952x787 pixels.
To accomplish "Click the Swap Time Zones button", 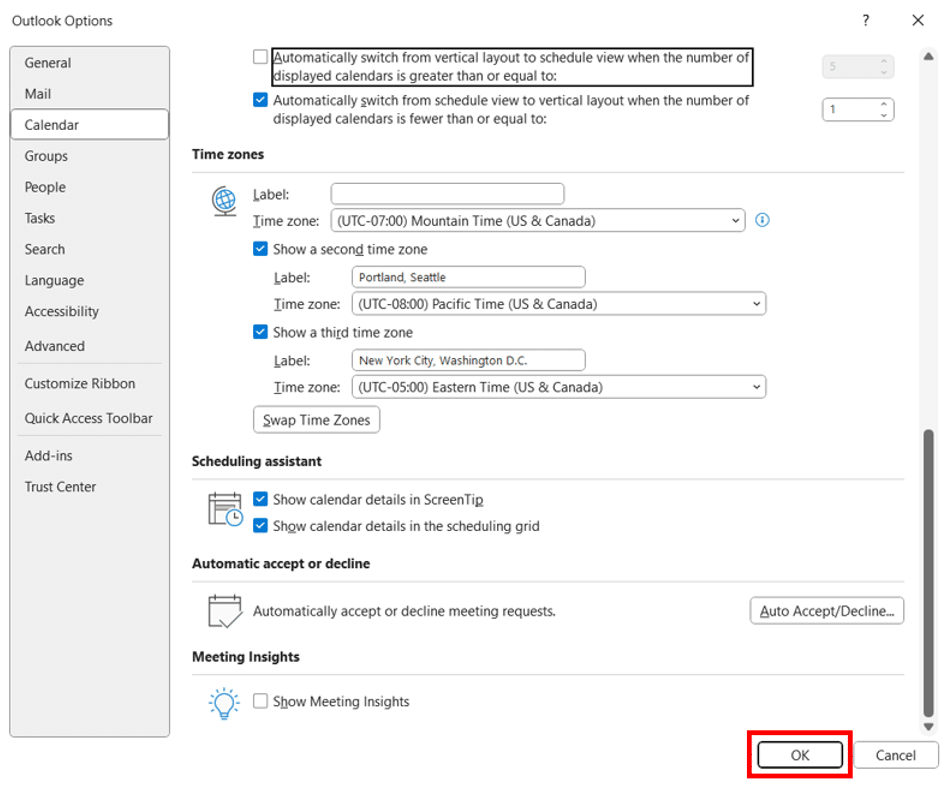I will [316, 420].
